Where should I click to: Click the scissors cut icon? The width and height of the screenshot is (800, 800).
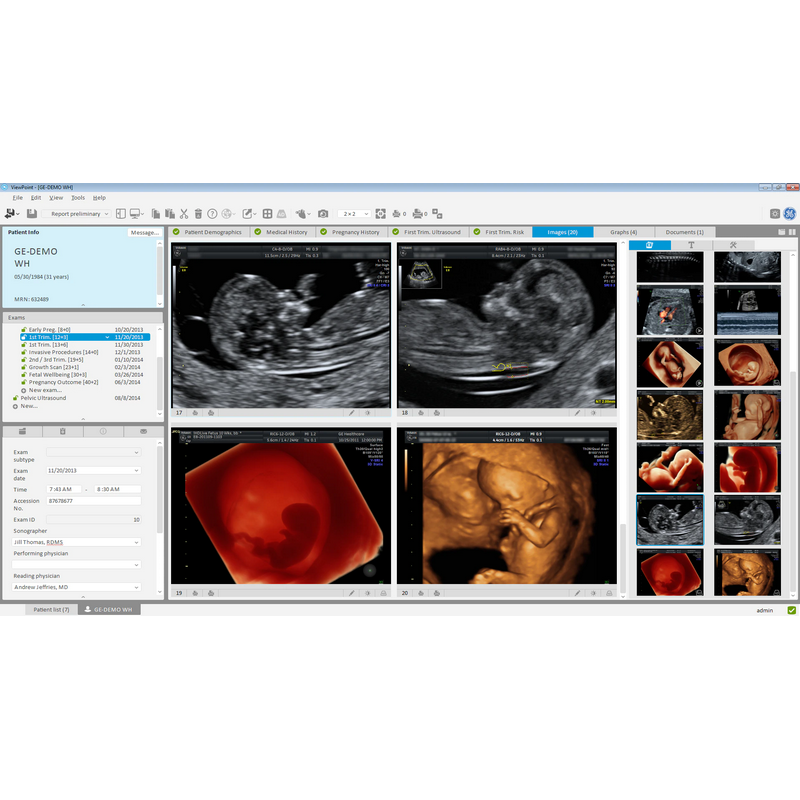(184, 214)
